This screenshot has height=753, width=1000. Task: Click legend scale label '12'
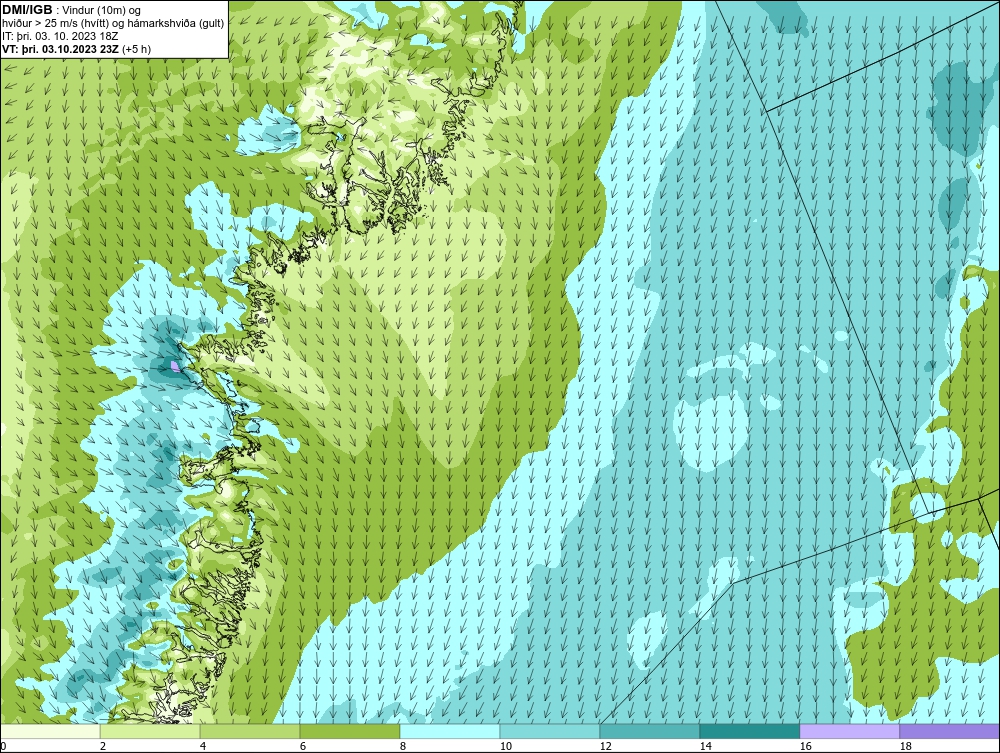tap(606, 746)
